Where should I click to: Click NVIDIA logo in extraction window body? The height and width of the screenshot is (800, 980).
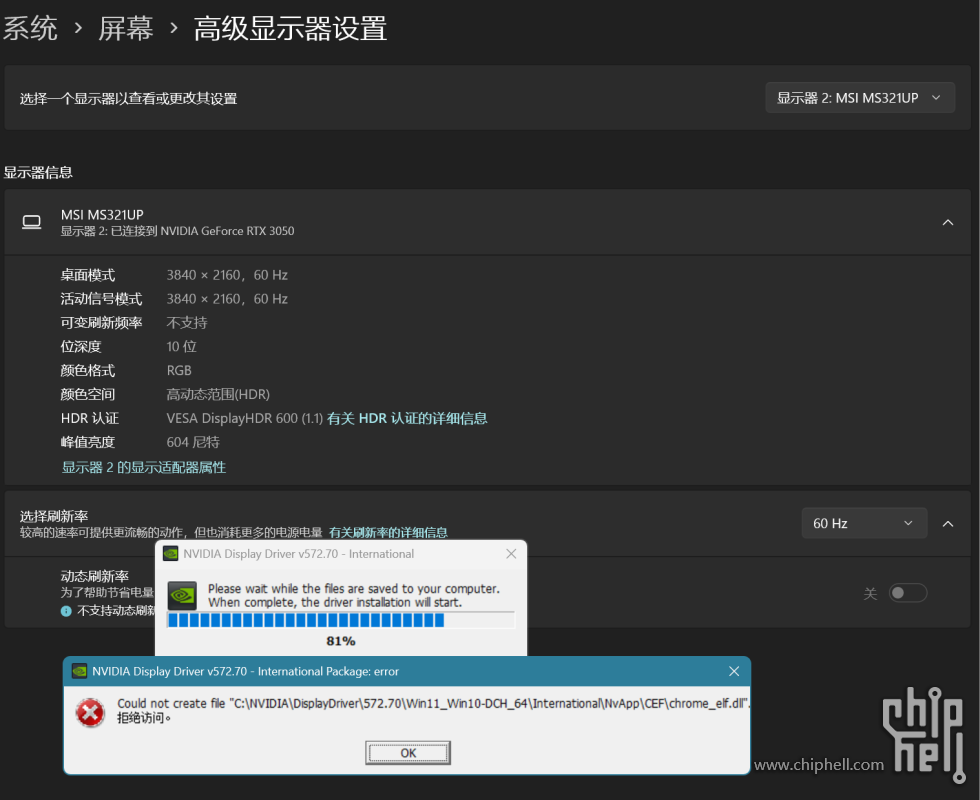tap(182, 596)
